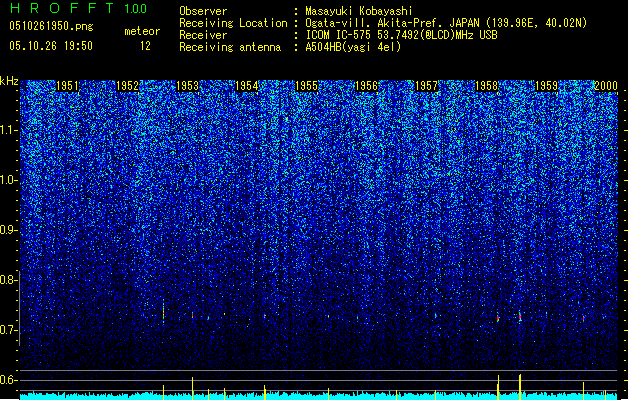Click the 2000 time marker

pyautogui.click(x=606, y=86)
